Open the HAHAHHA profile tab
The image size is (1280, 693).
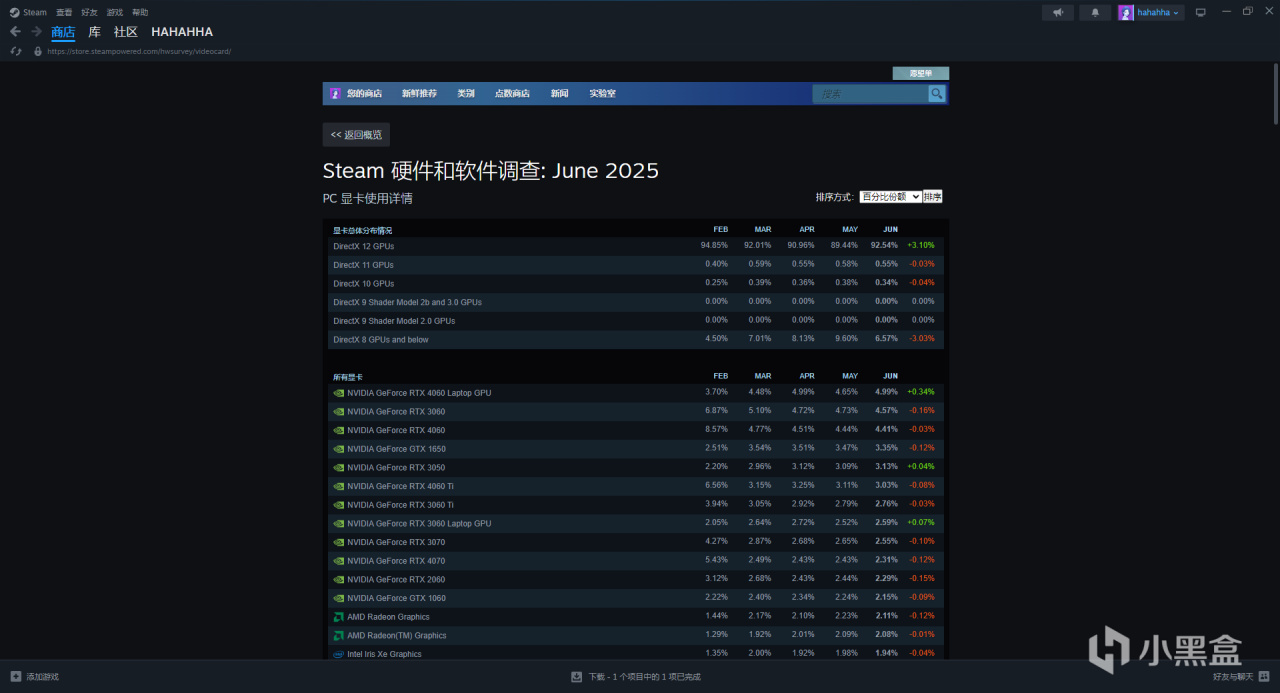point(182,32)
